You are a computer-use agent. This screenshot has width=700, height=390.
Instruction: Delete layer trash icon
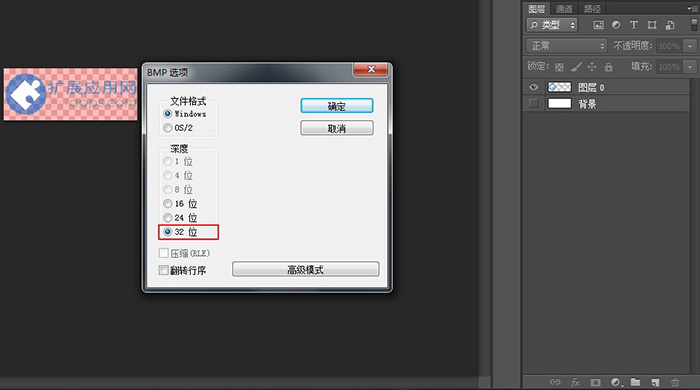coord(675,382)
